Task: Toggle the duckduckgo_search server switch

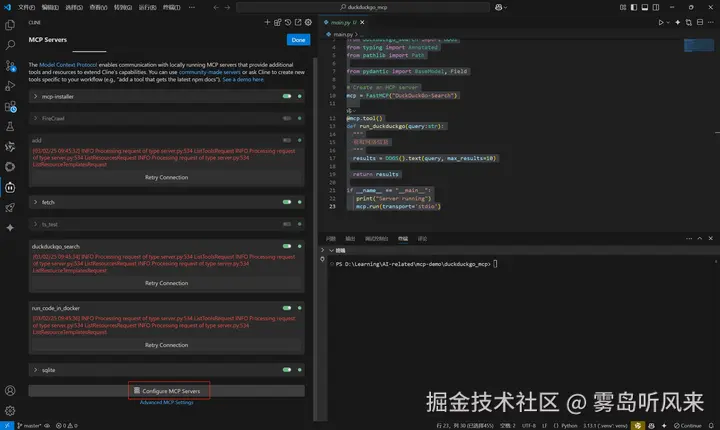Action: (287, 246)
